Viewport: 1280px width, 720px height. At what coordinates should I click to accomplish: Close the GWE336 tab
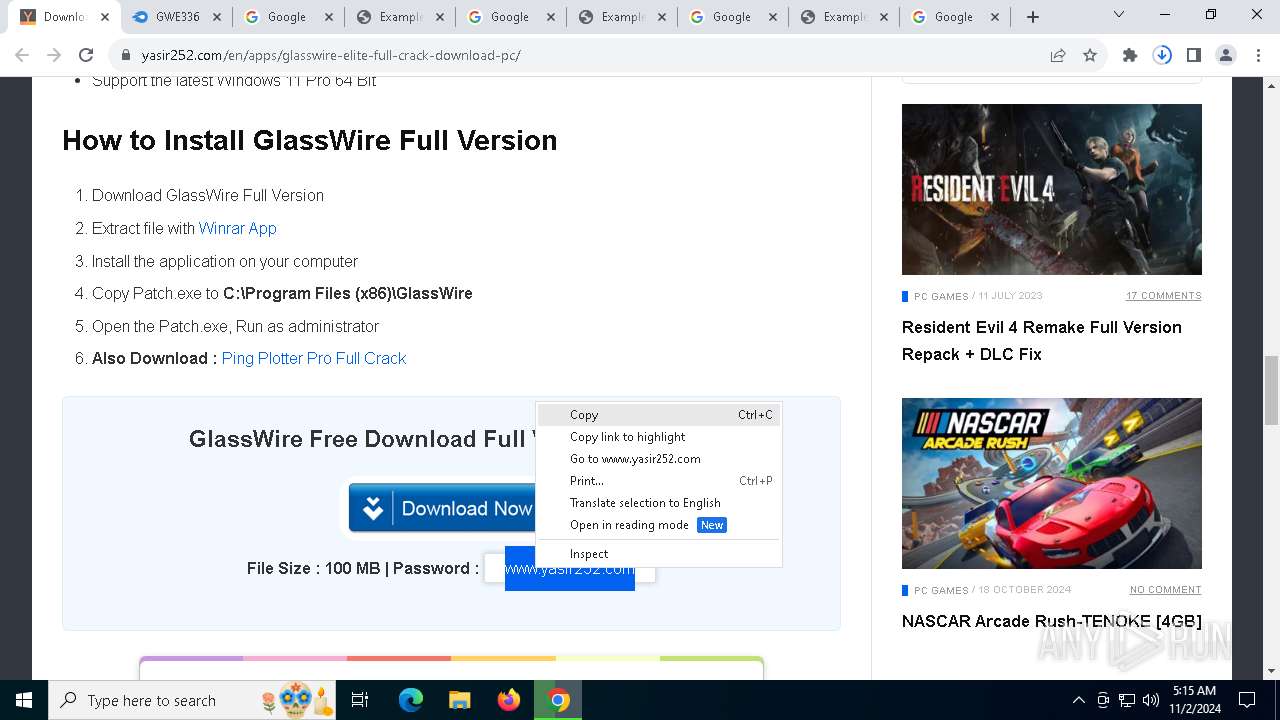[x=217, y=17]
